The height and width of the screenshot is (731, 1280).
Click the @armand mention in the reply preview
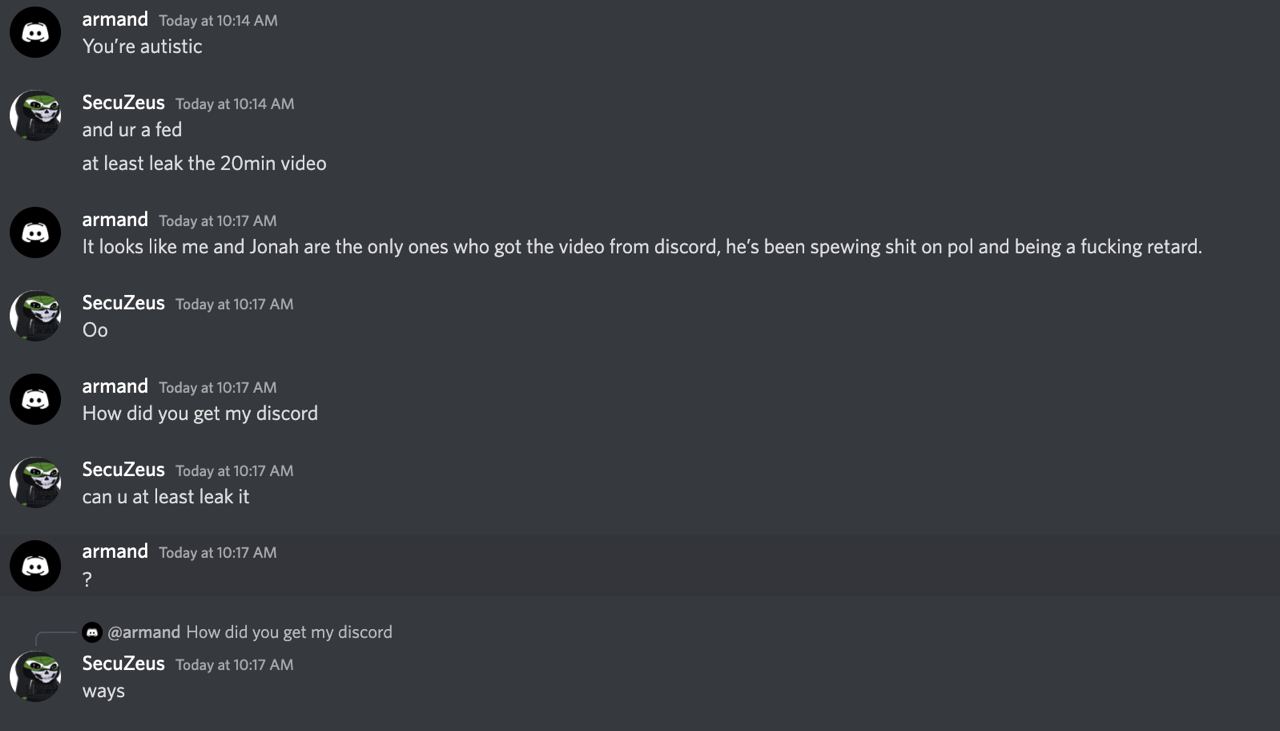(144, 632)
